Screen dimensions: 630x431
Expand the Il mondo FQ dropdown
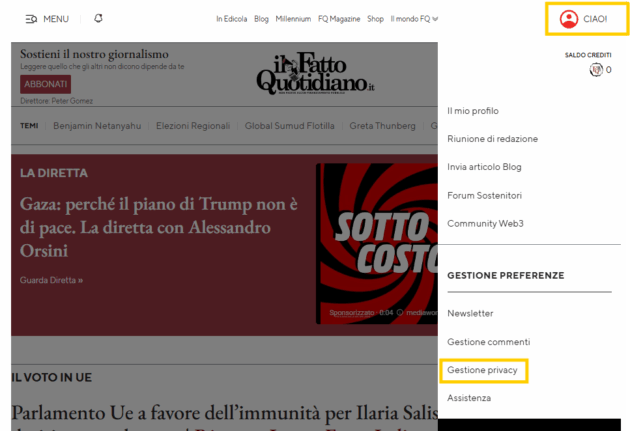pyautogui.click(x=414, y=19)
